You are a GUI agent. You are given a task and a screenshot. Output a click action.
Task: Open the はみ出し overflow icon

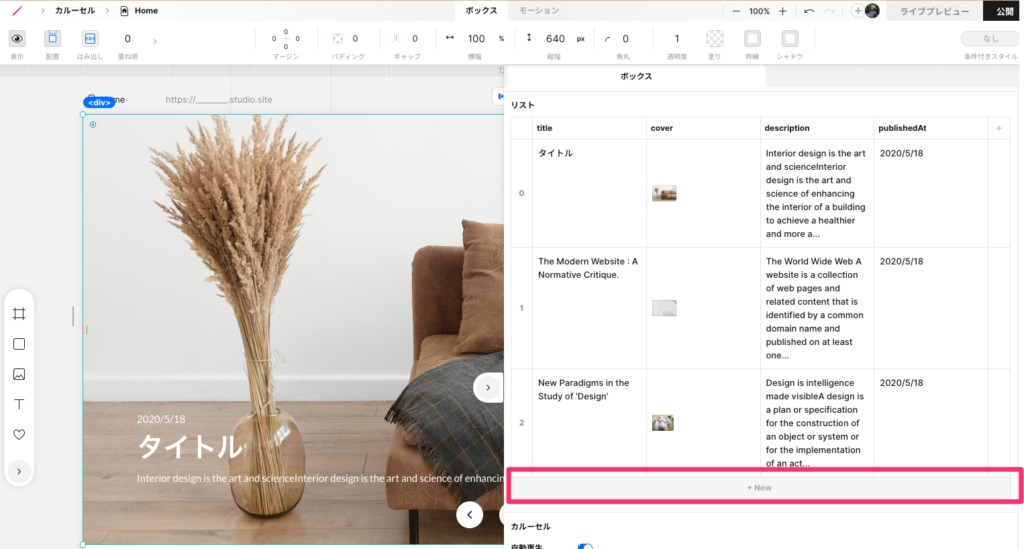[x=90, y=39]
